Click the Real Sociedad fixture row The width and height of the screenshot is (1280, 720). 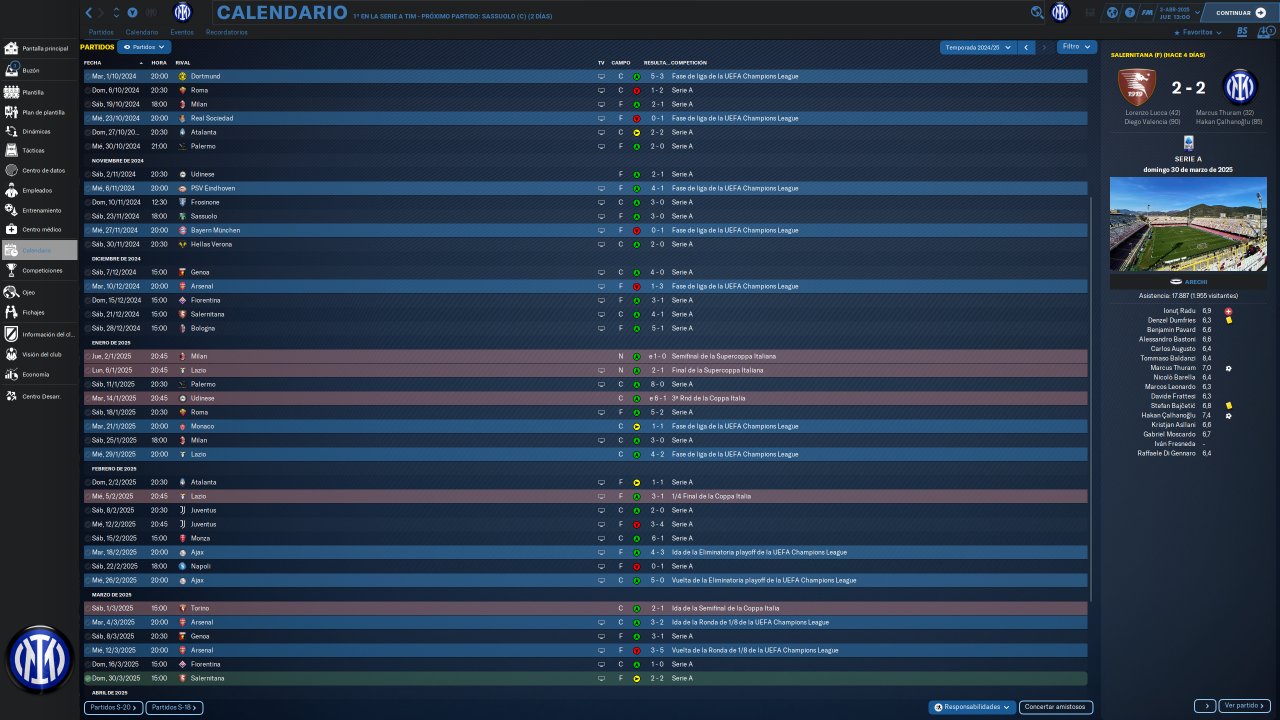click(x=585, y=118)
